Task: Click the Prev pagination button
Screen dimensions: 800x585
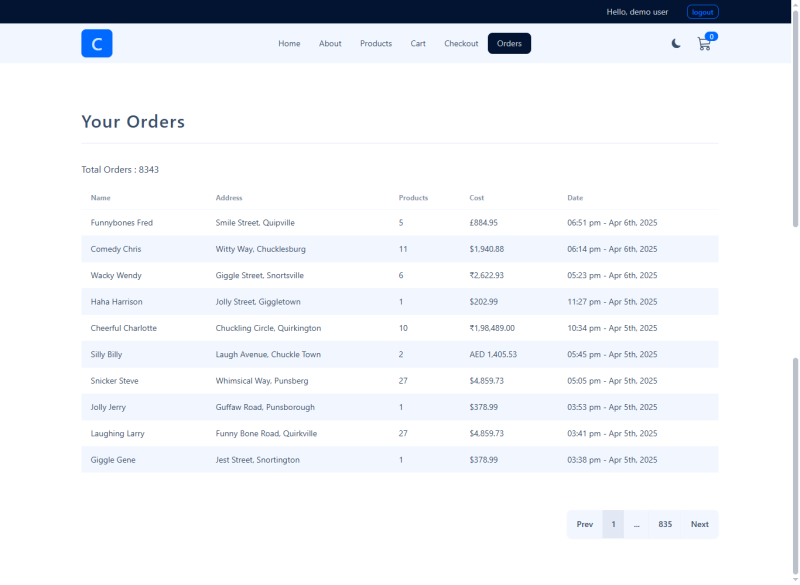Action: pyautogui.click(x=585, y=524)
